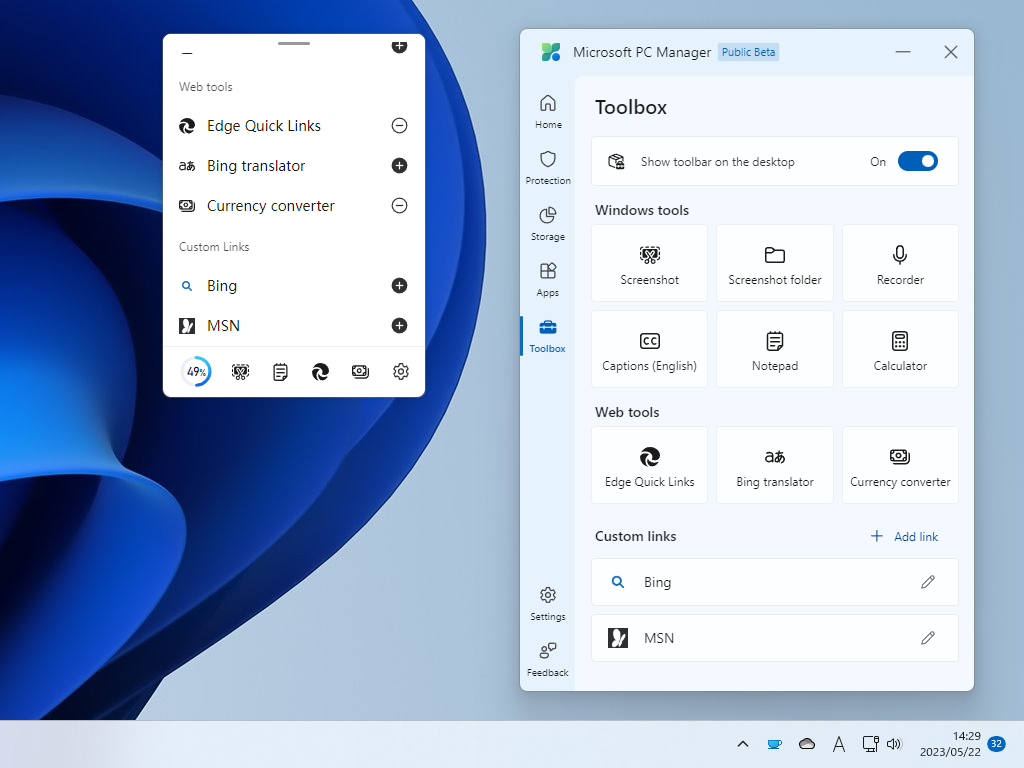Add Bing translator to the toolbar

click(399, 166)
